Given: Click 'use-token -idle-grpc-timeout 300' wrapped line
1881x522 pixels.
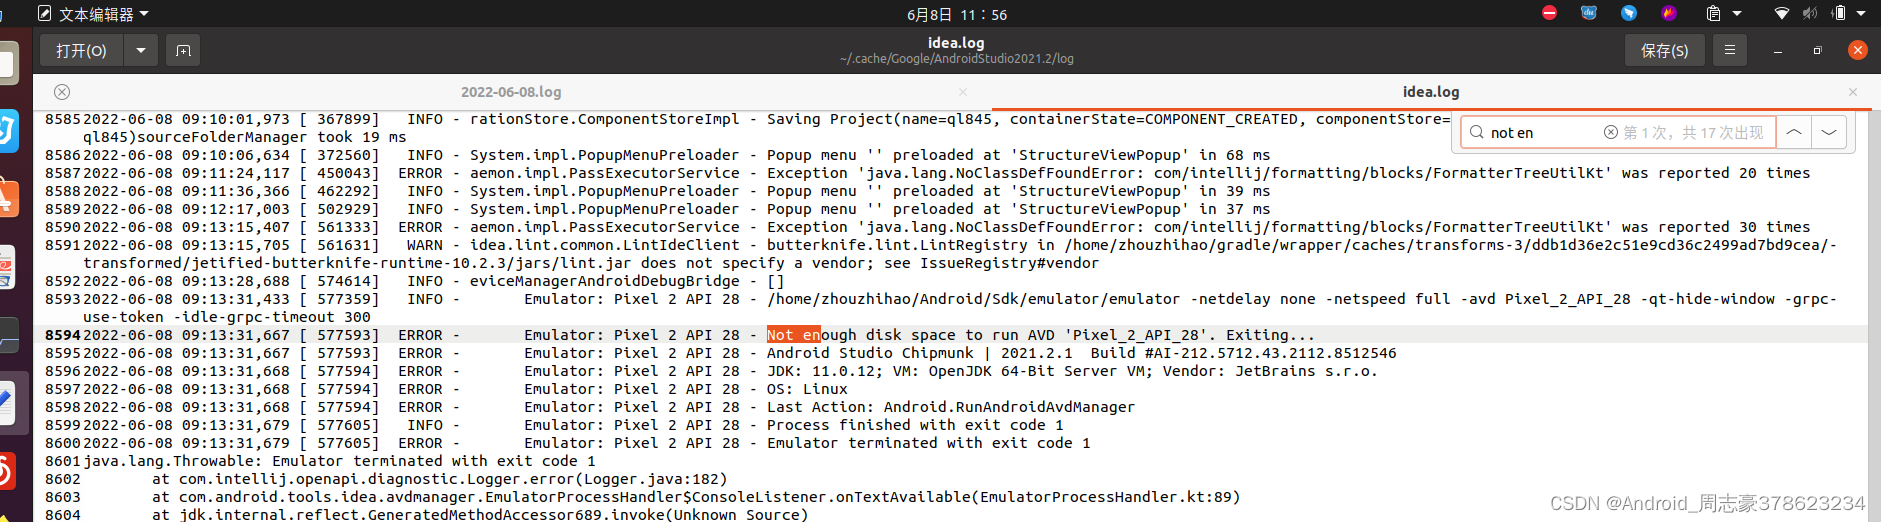Looking at the screenshot, I should (227, 317).
